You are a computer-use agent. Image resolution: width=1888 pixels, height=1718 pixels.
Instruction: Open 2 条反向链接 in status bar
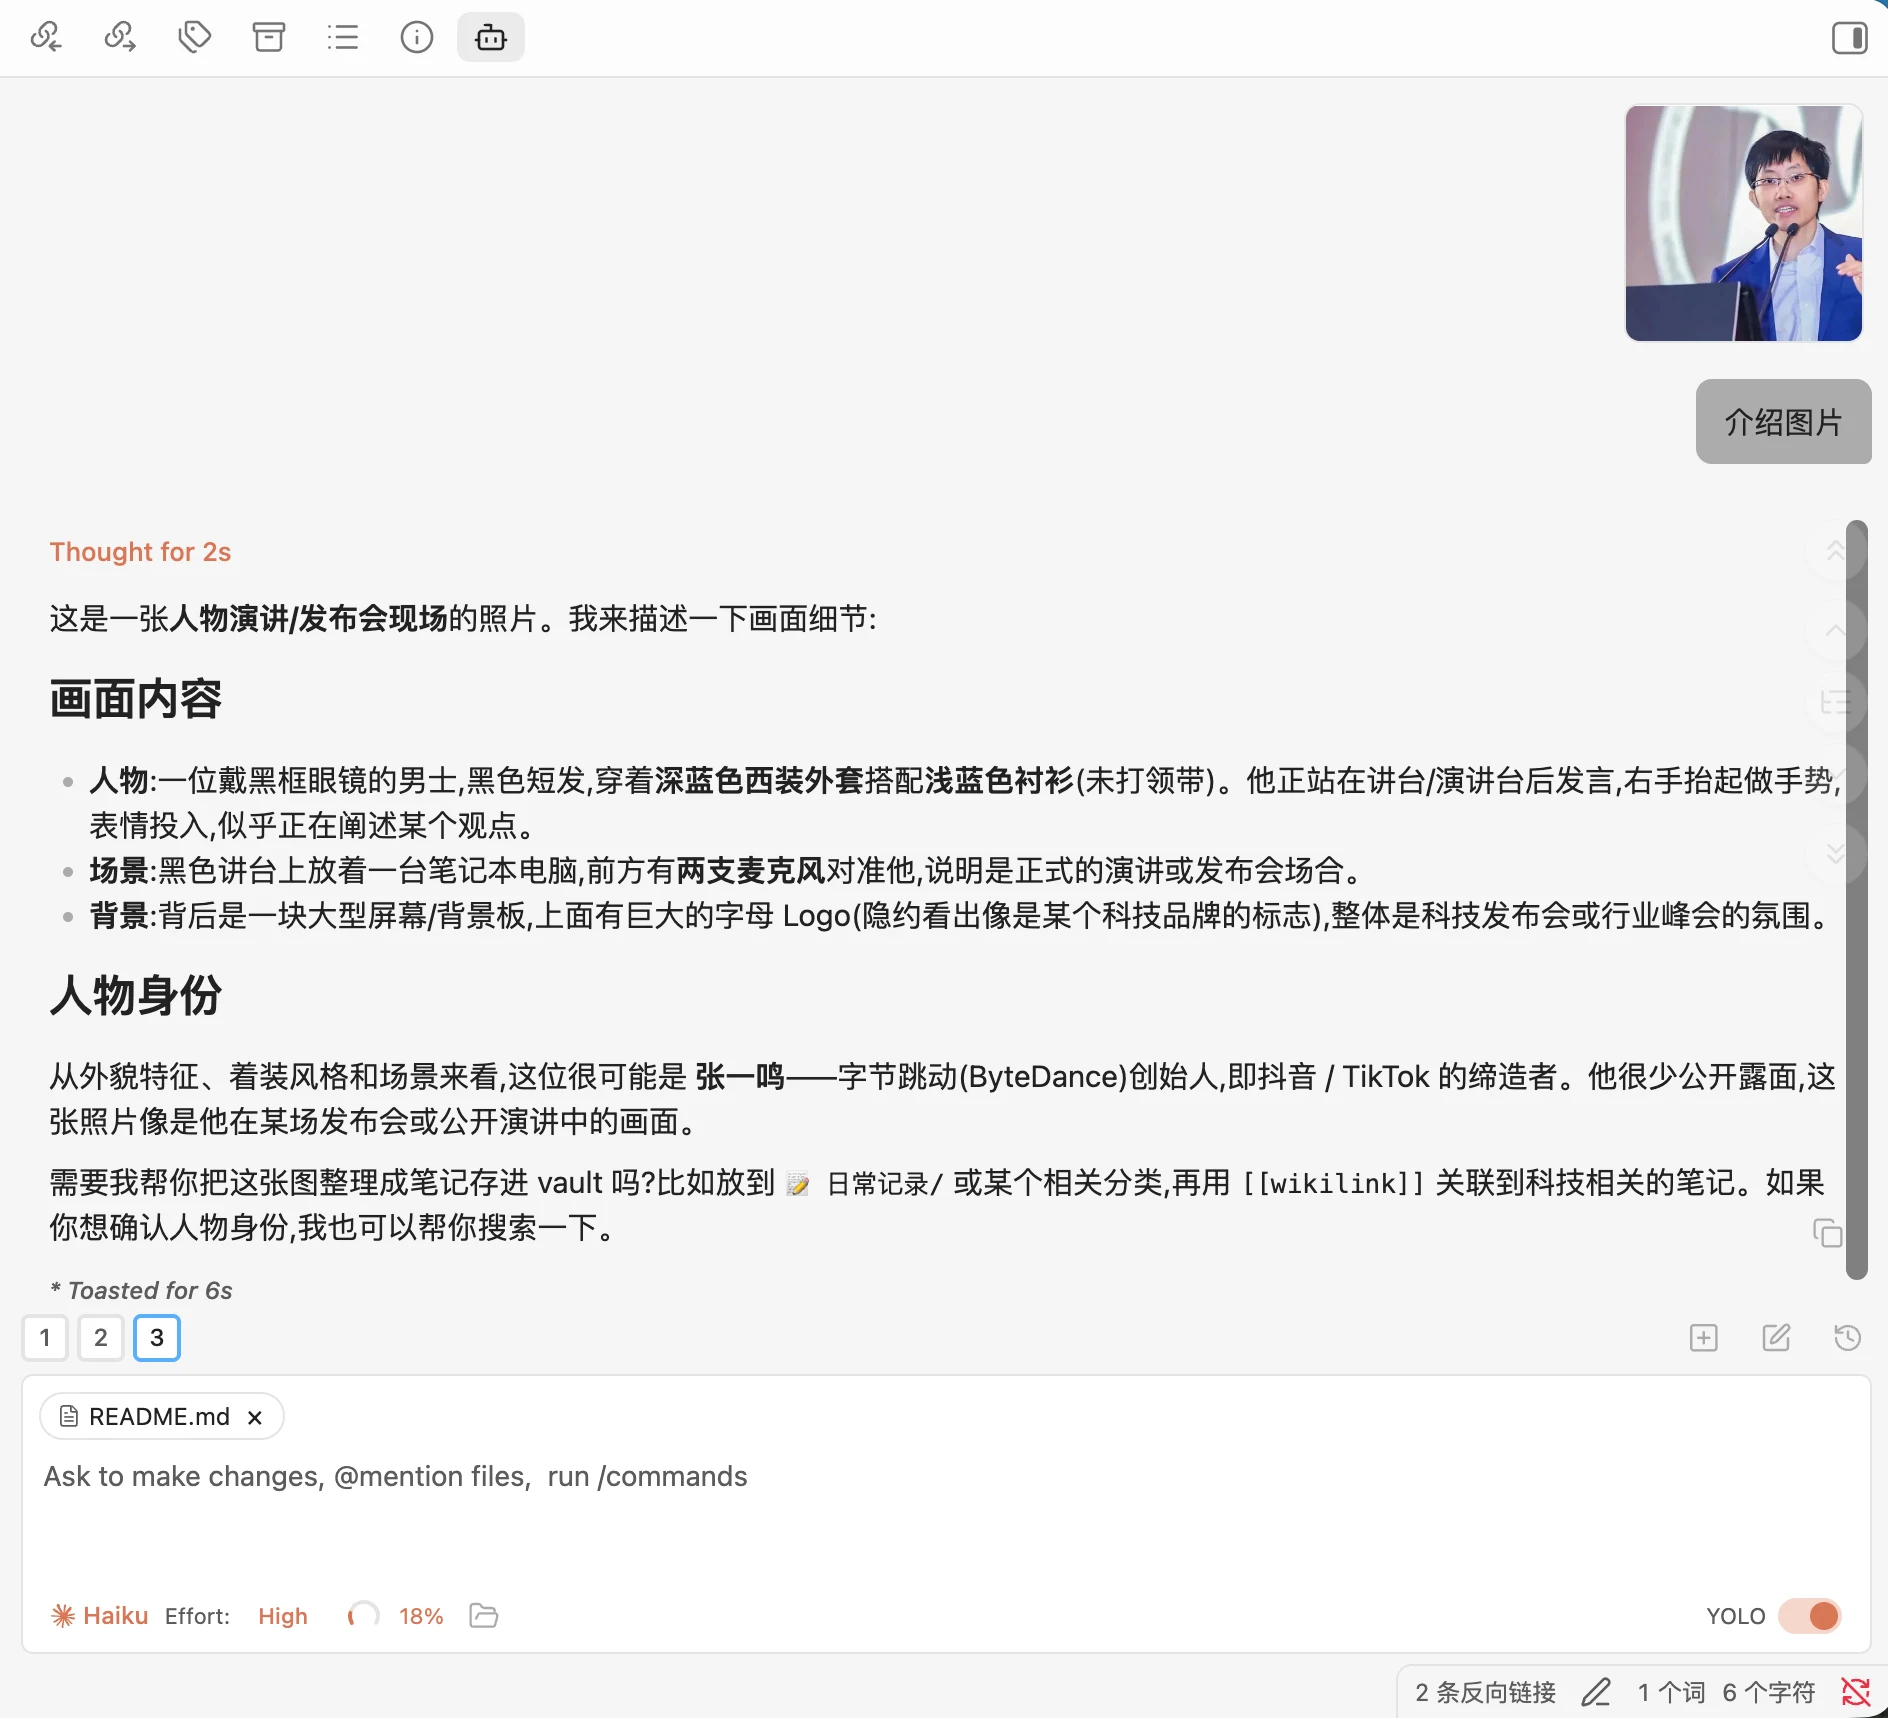[1485, 1692]
